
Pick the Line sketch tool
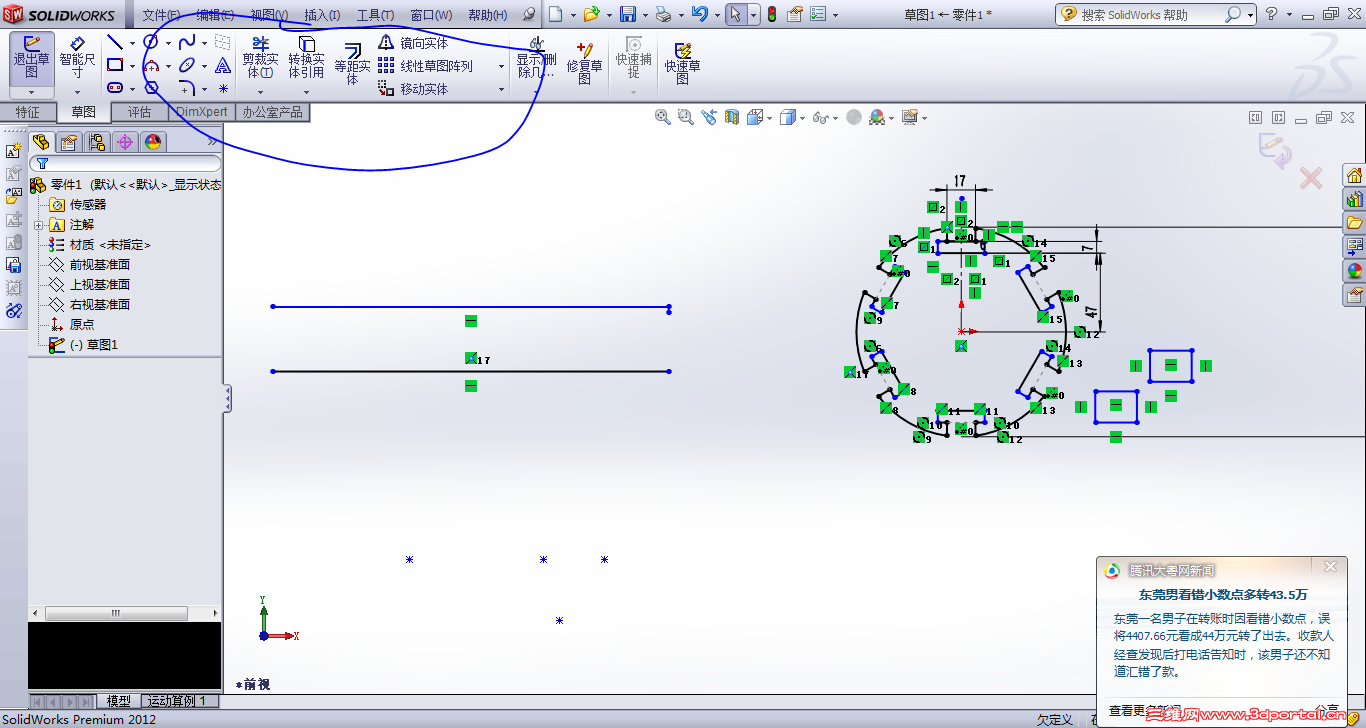pos(115,42)
